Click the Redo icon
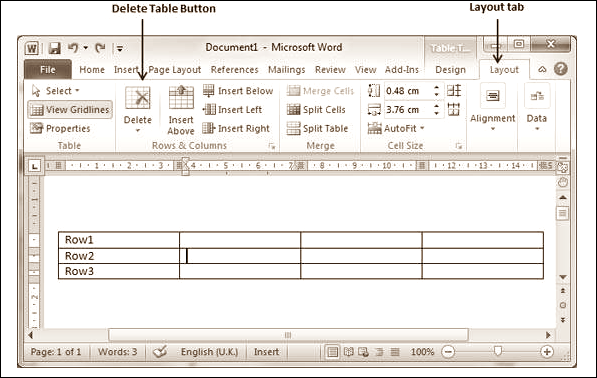The height and width of the screenshot is (378, 597). (101, 48)
